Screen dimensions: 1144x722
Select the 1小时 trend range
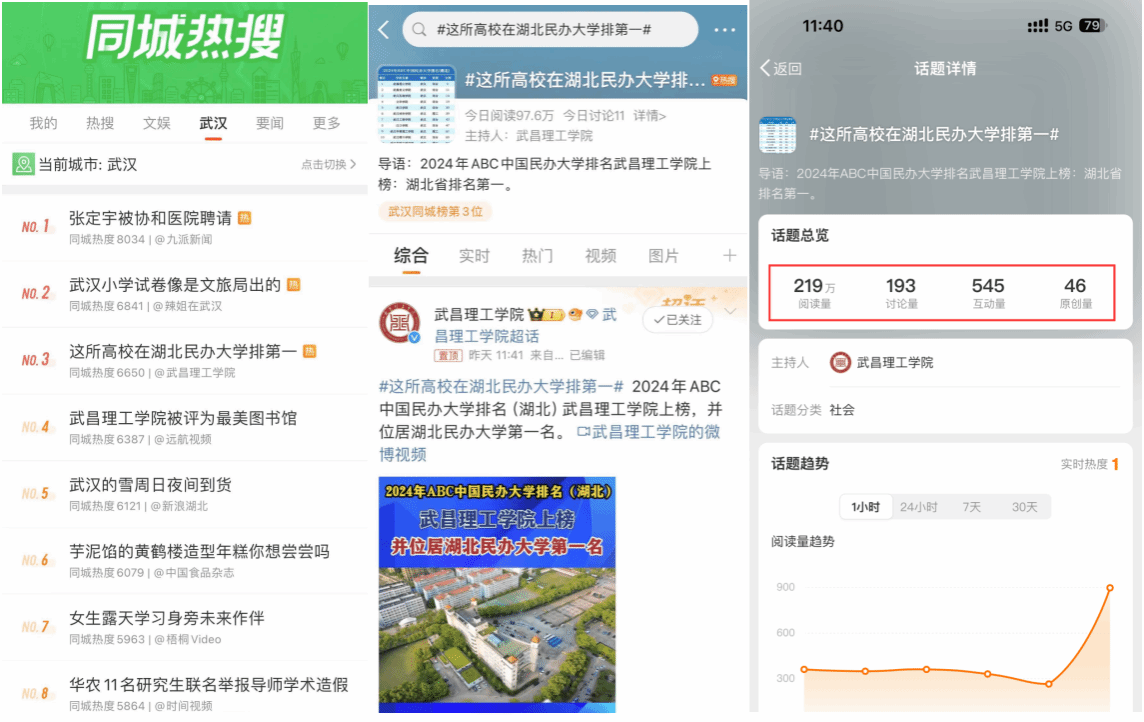point(865,507)
